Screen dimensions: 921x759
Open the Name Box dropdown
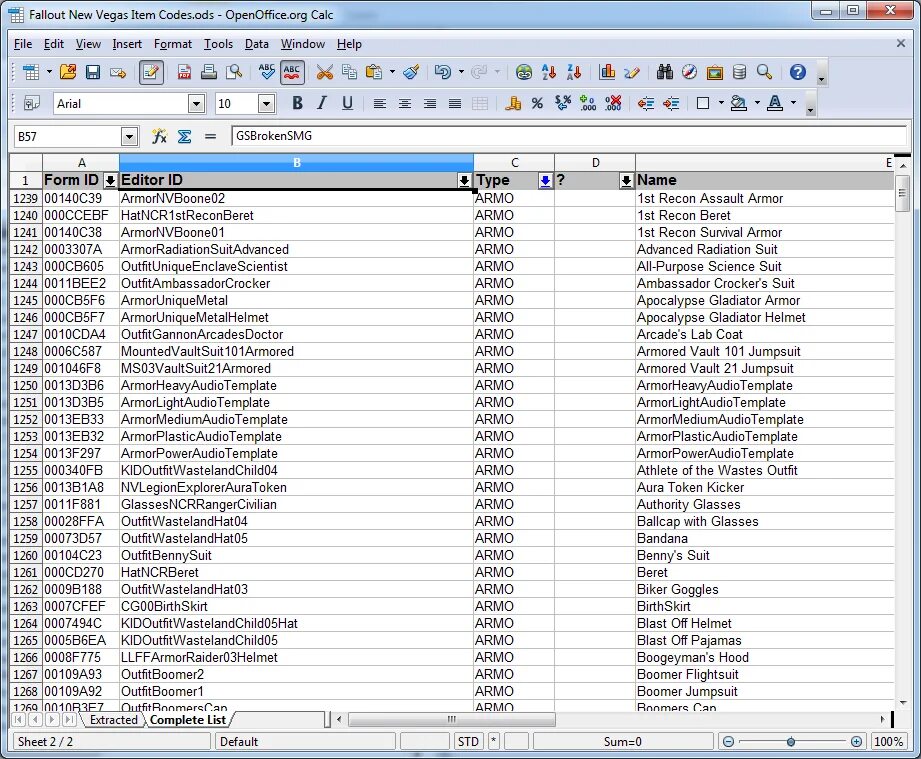point(129,137)
